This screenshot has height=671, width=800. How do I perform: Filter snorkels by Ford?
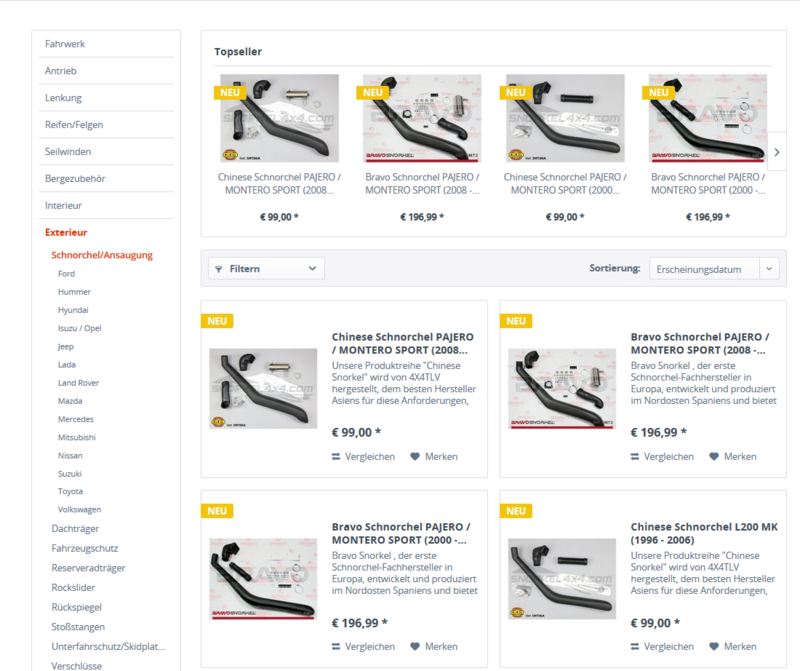tap(66, 274)
